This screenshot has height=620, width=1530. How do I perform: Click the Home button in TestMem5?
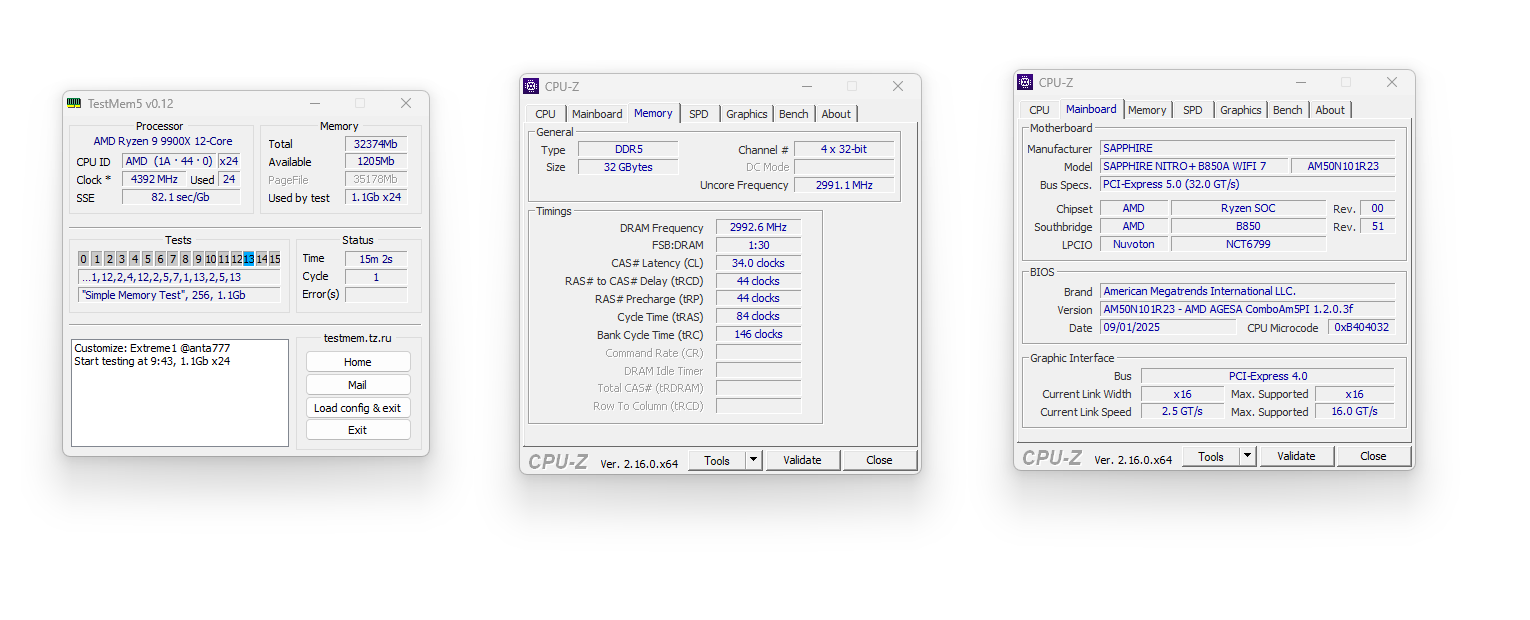357,362
